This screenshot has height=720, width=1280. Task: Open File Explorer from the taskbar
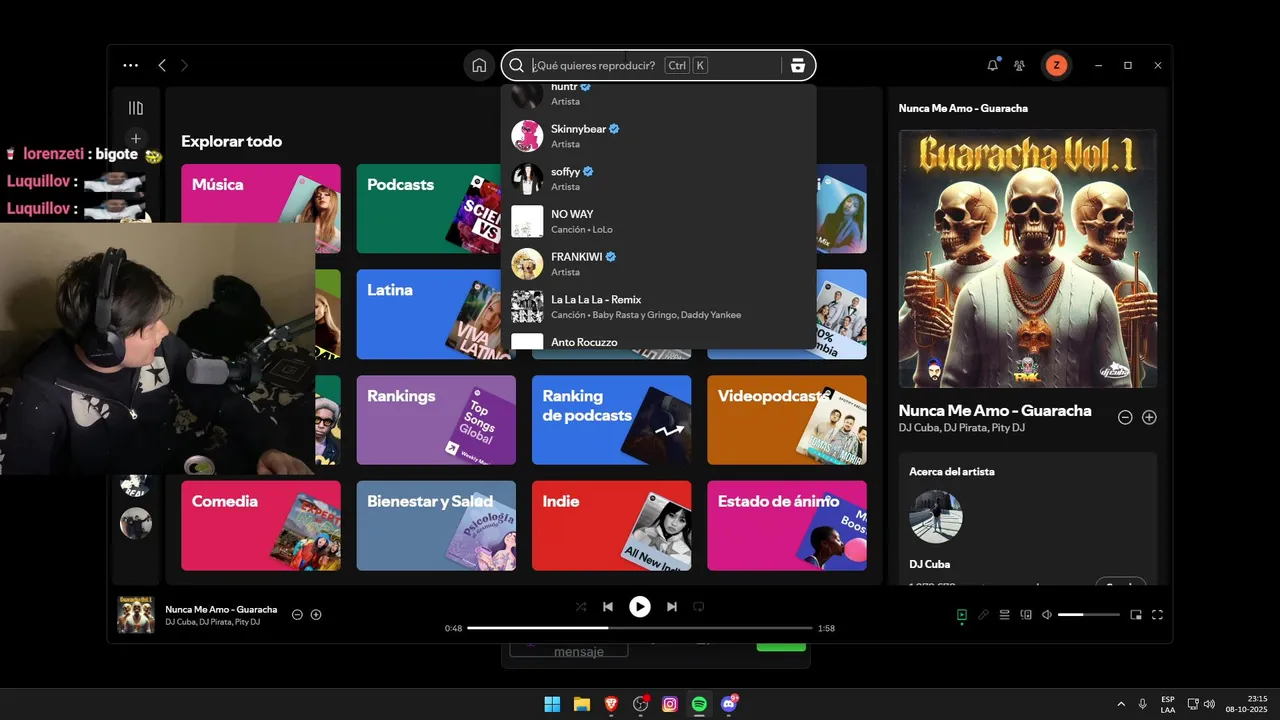[x=581, y=704]
